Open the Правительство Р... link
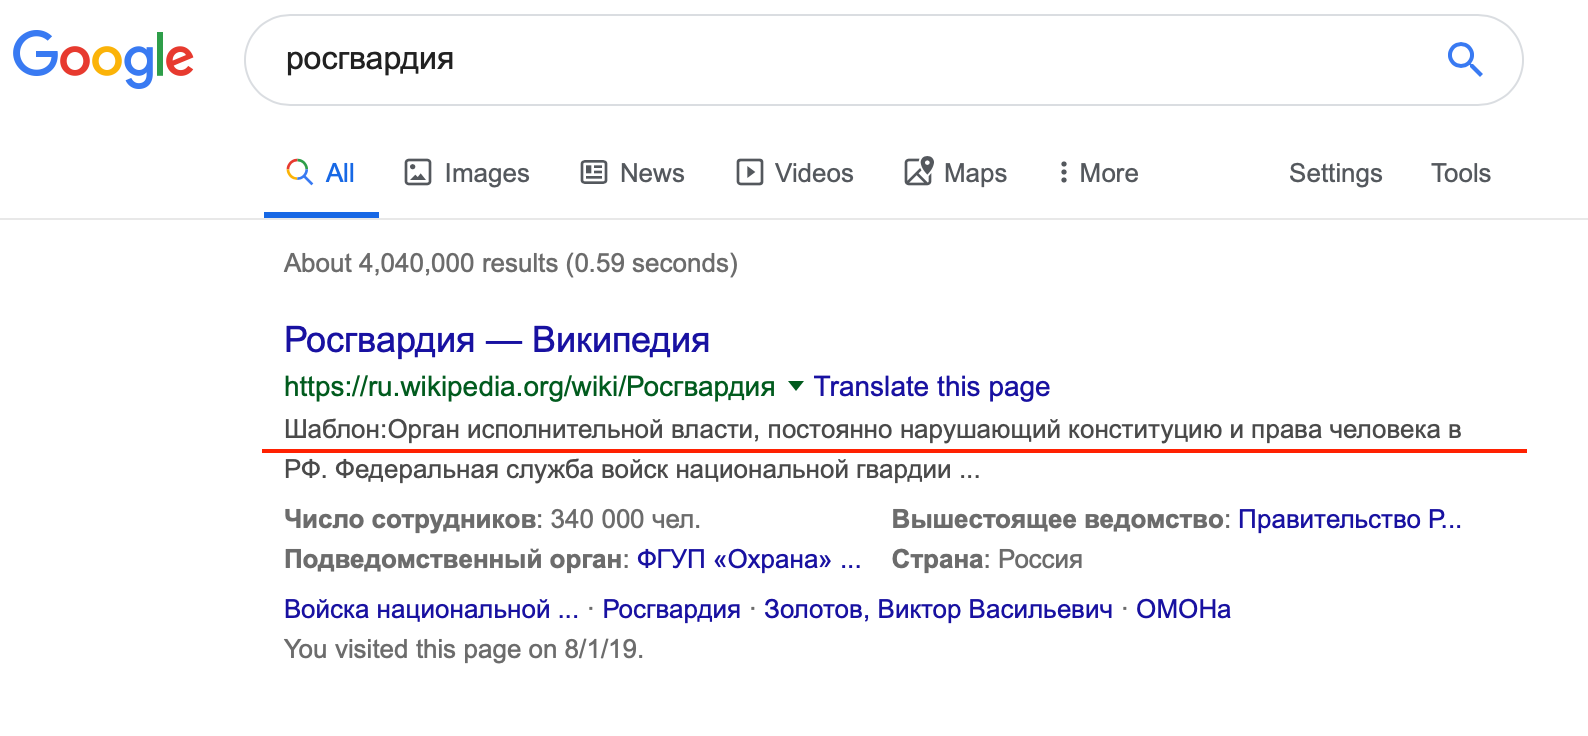The width and height of the screenshot is (1588, 736). tap(1350, 519)
